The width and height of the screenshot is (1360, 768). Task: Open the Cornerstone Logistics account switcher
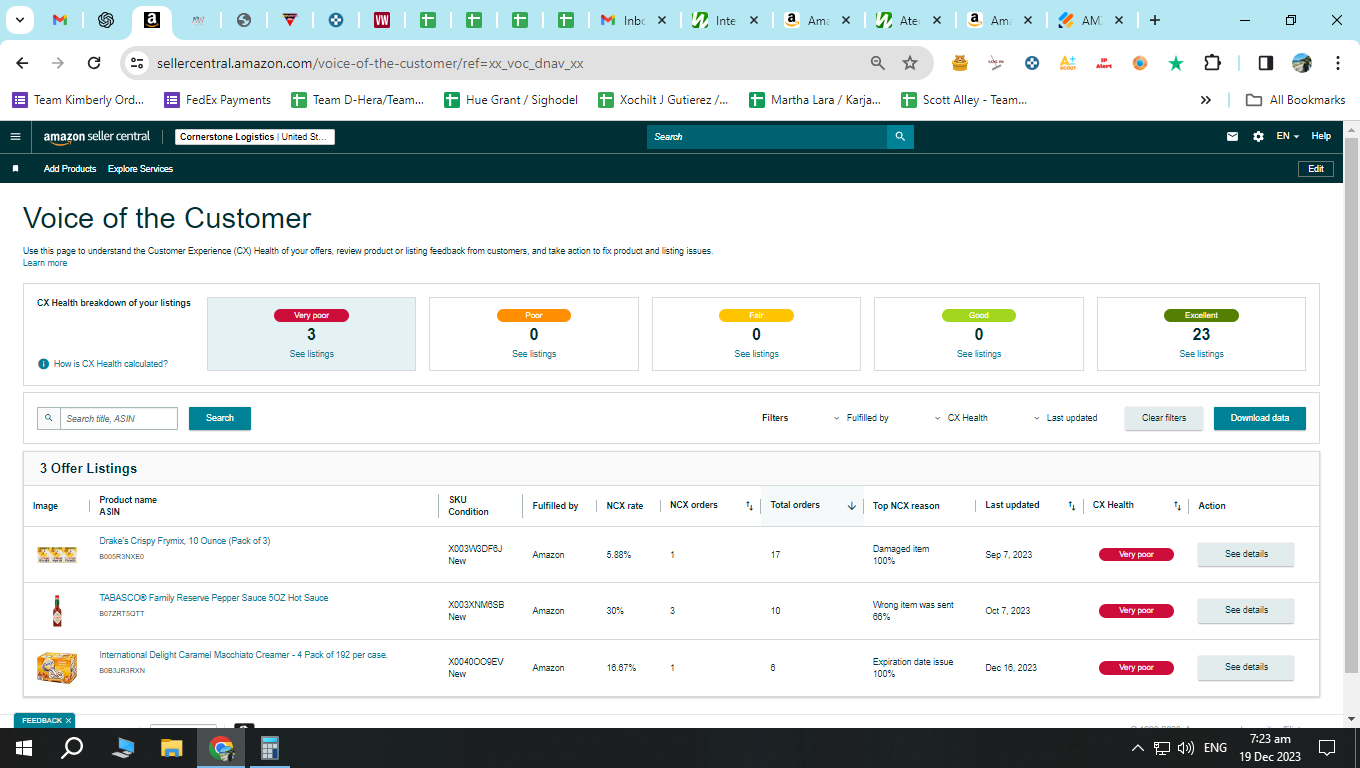pos(255,137)
